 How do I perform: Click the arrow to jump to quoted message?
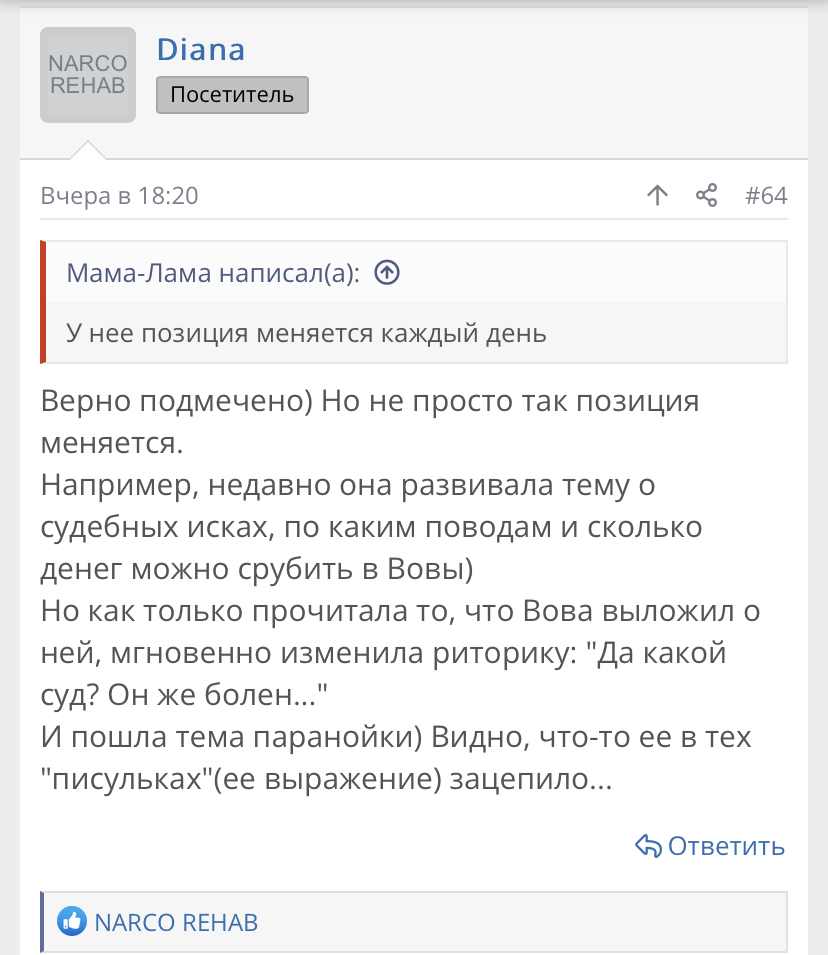pos(388,271)
